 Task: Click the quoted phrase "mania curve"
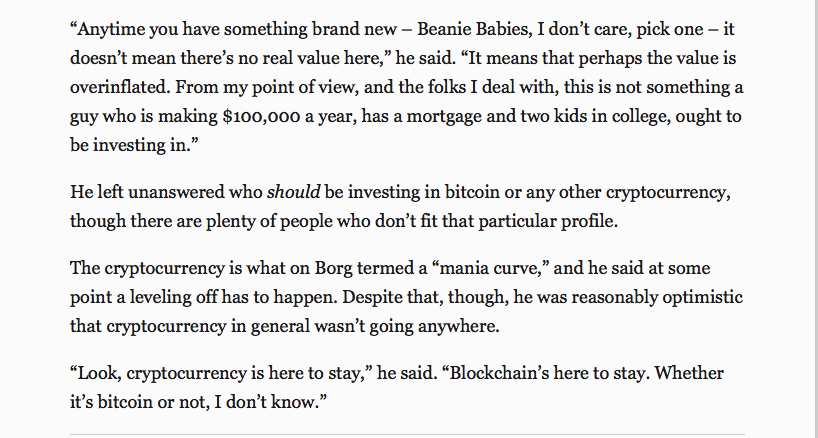click(x=492, y=269)
